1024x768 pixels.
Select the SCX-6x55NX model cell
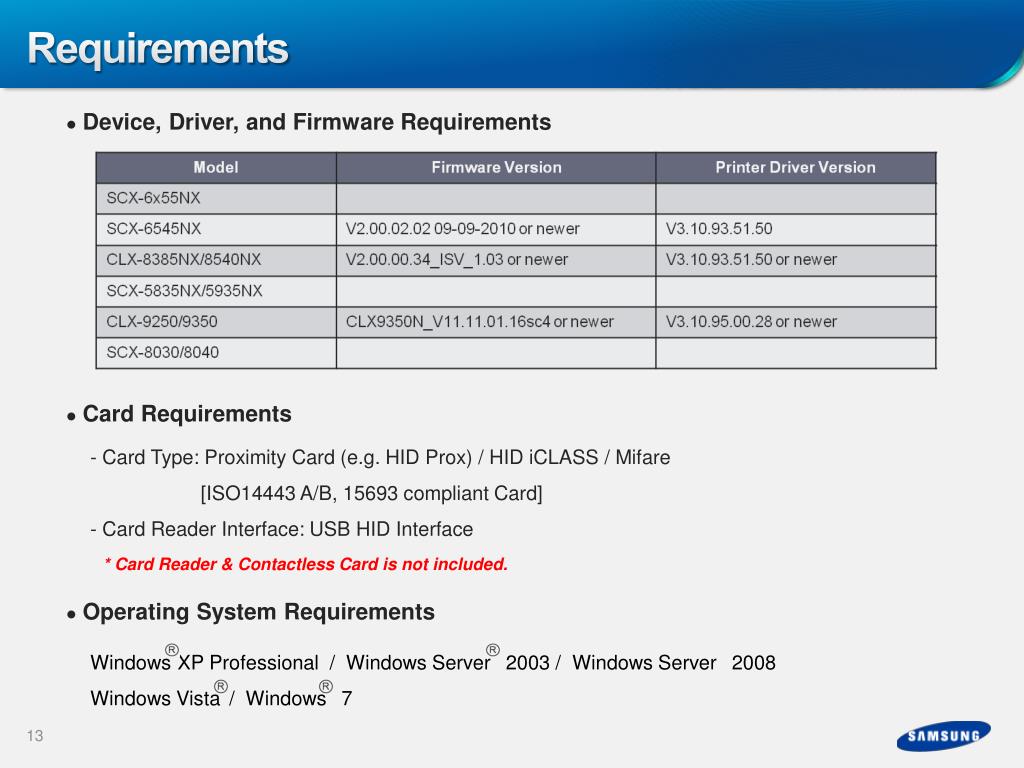coord(216,199)
